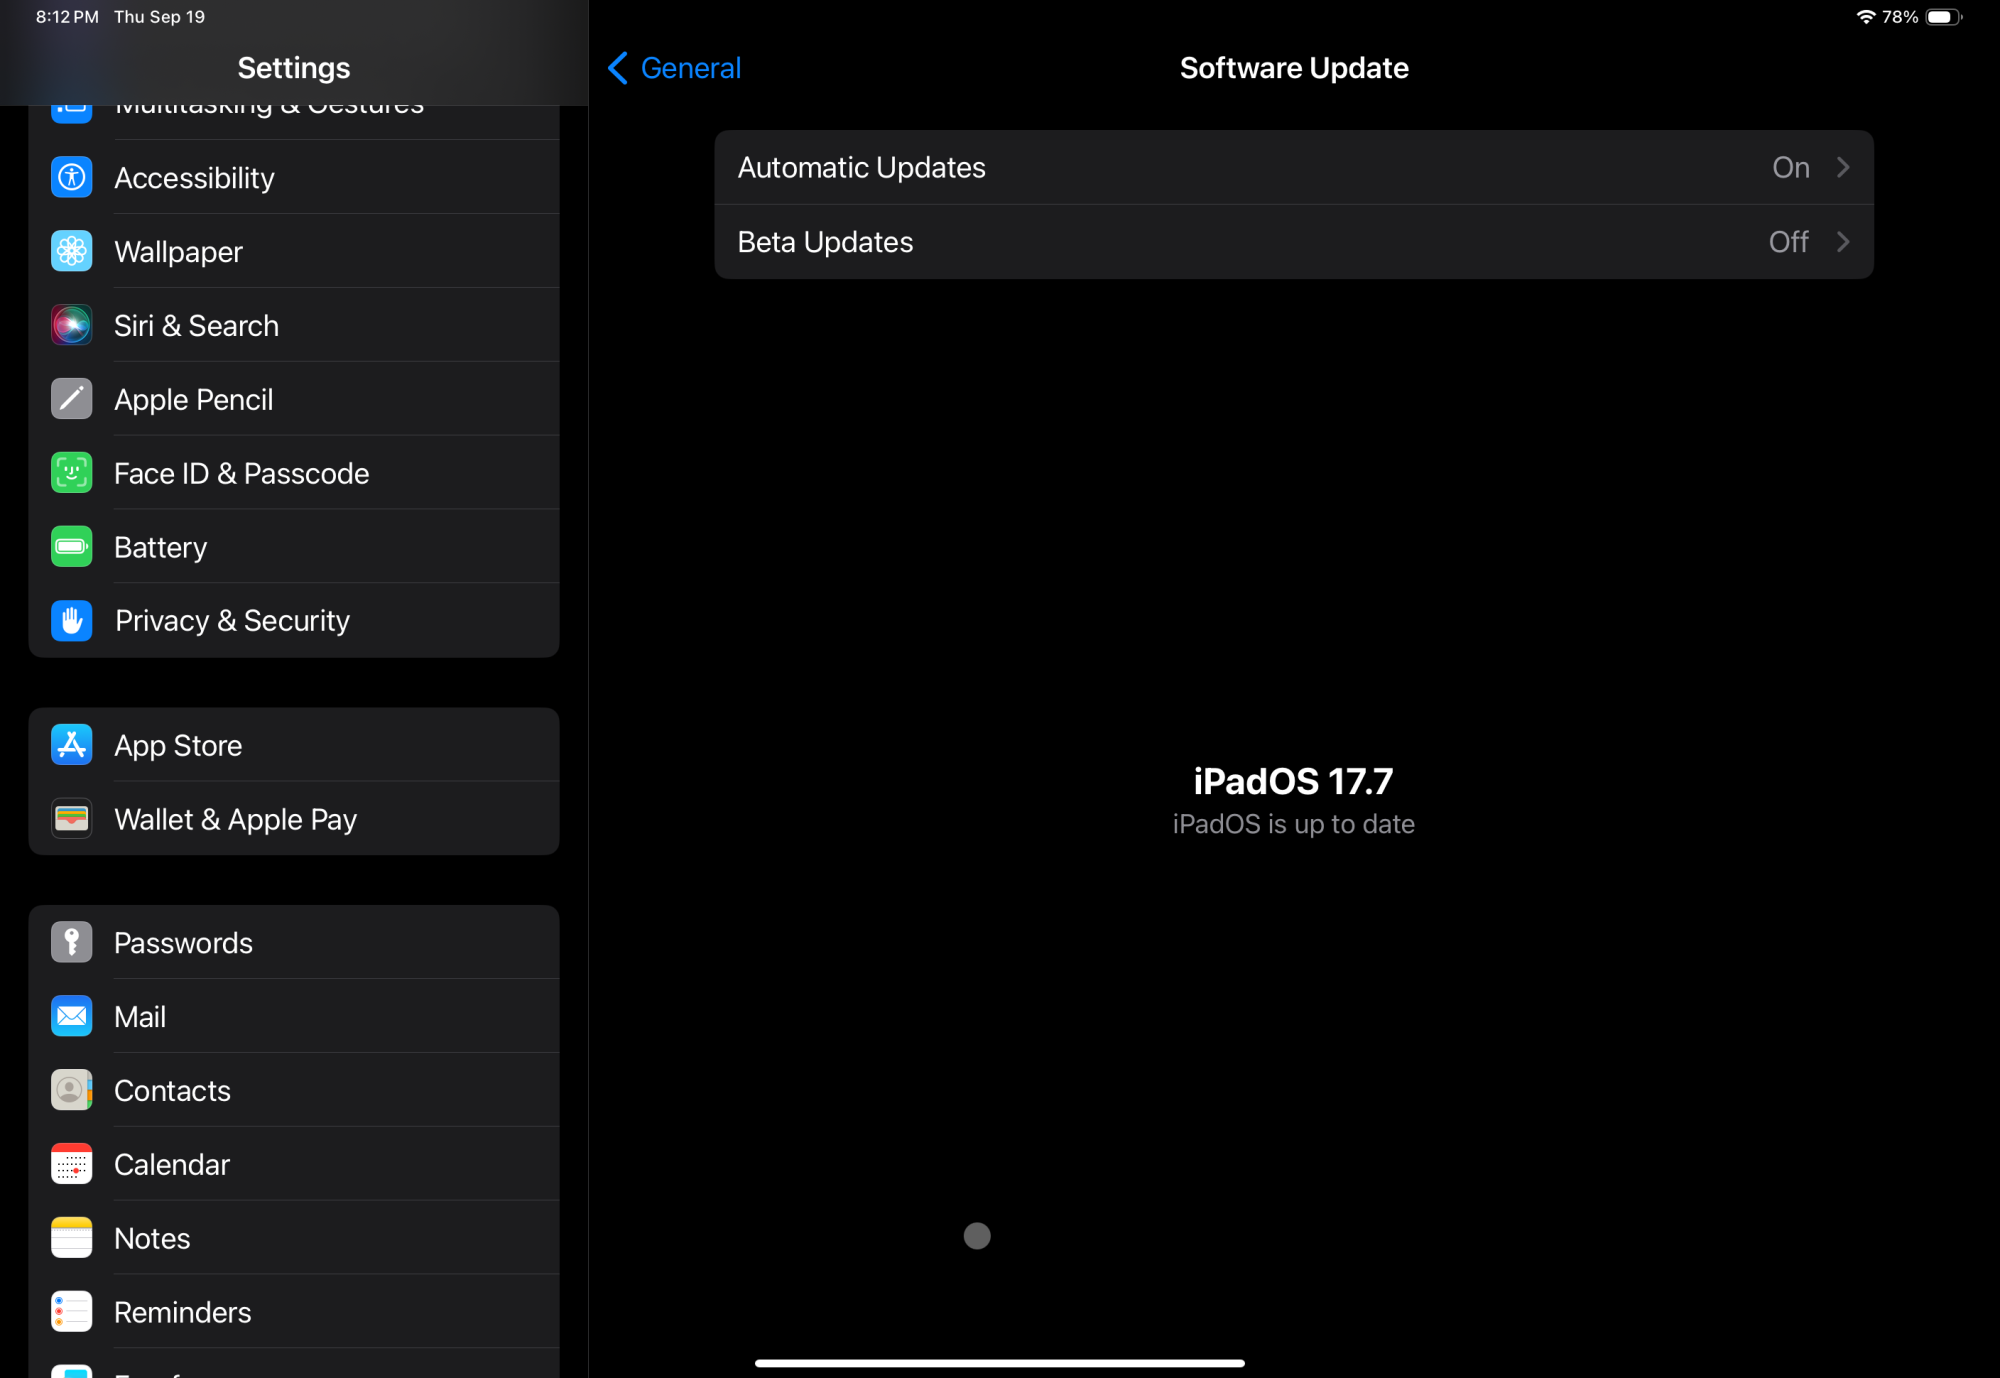Tap the Accessibility icon in sidebar
Screen dimensions: 2000x1378
point(71,178)
